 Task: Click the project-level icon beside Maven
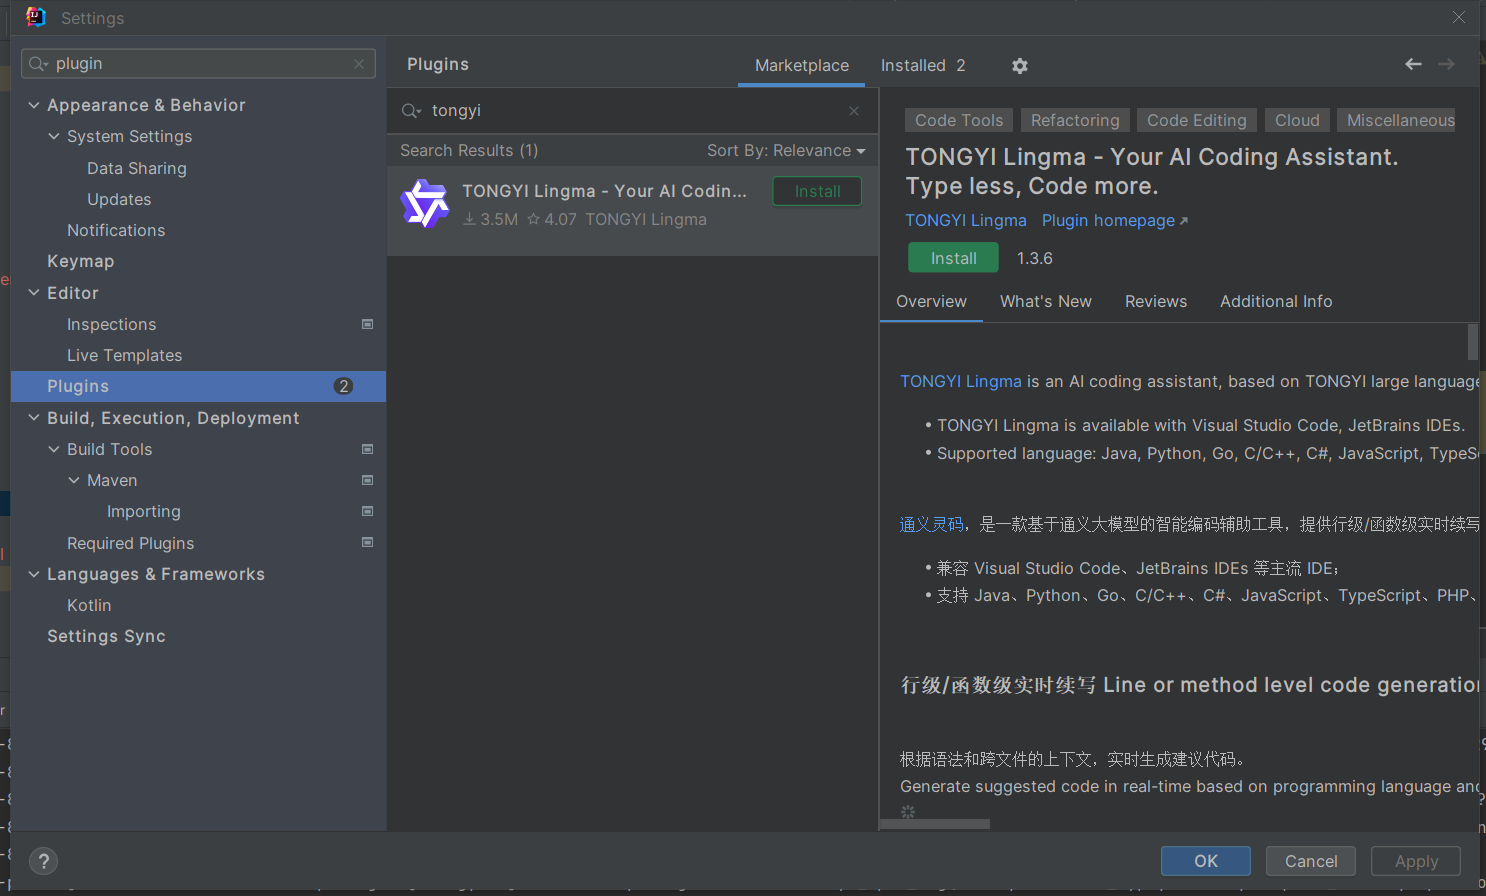pos(367,480)
